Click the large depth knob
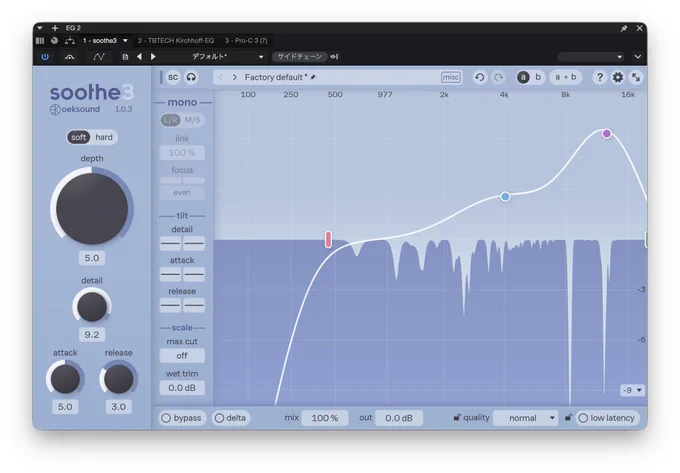This screenshot has width=680, height=473. (92, 208)
